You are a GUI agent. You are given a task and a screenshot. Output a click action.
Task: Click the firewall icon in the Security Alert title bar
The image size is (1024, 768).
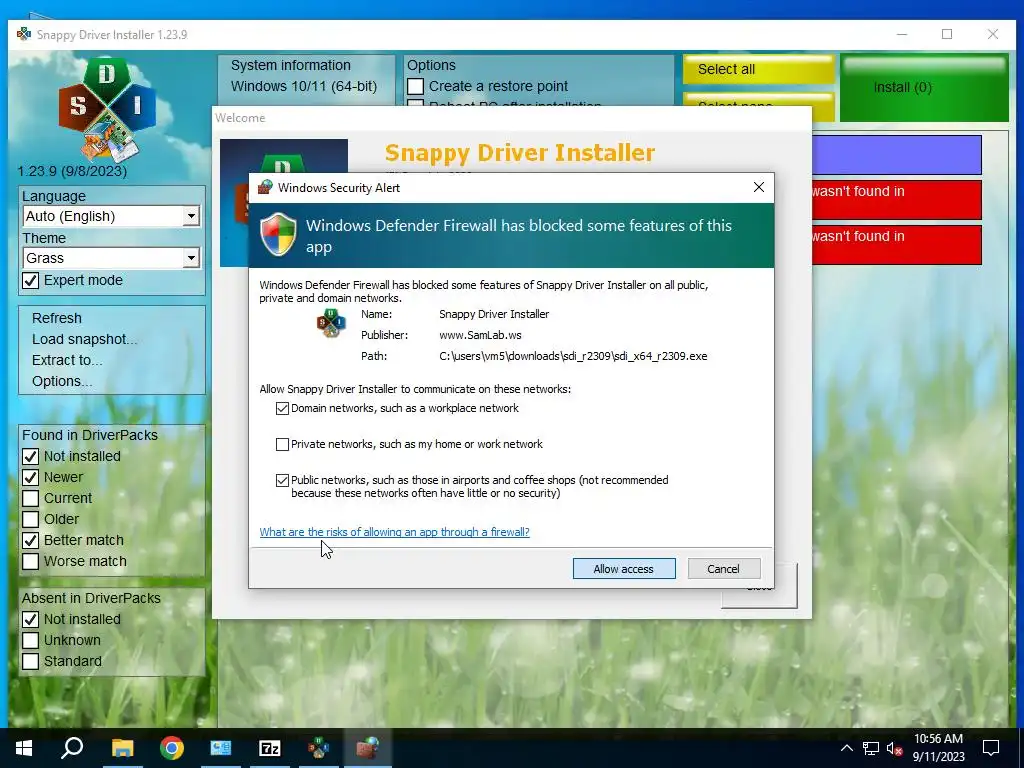(264, 187)
